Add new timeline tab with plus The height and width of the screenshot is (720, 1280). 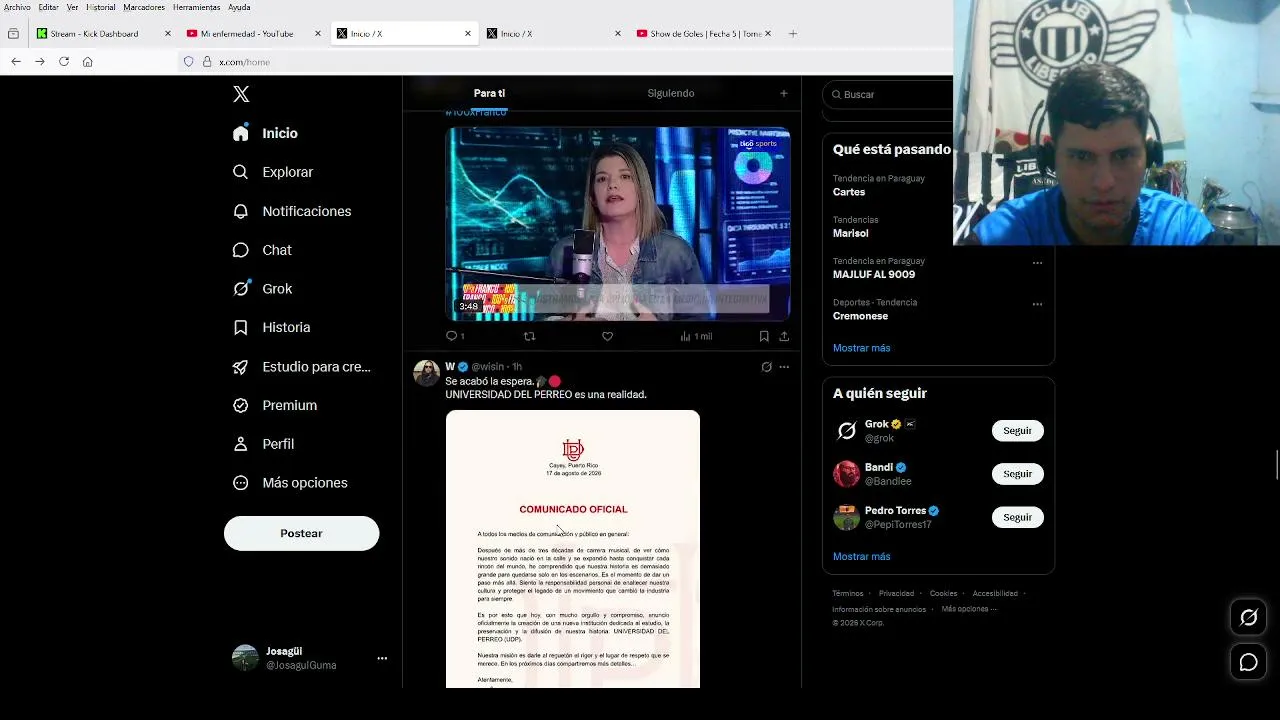coord(784,93)
